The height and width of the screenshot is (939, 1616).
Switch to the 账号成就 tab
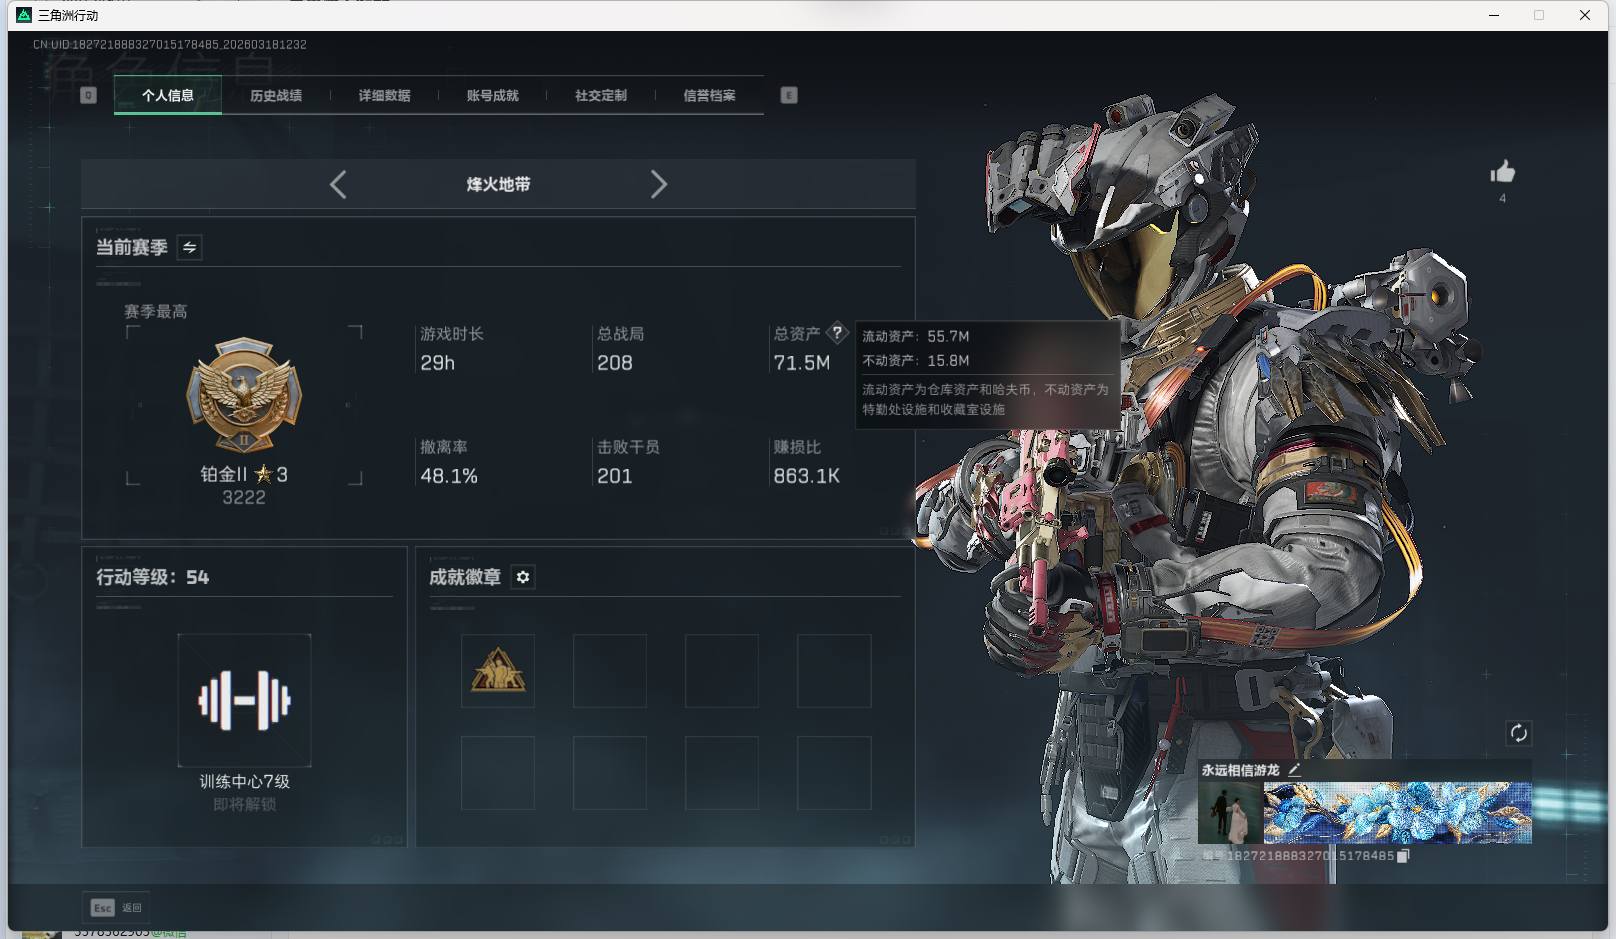(x=492, y=95)
